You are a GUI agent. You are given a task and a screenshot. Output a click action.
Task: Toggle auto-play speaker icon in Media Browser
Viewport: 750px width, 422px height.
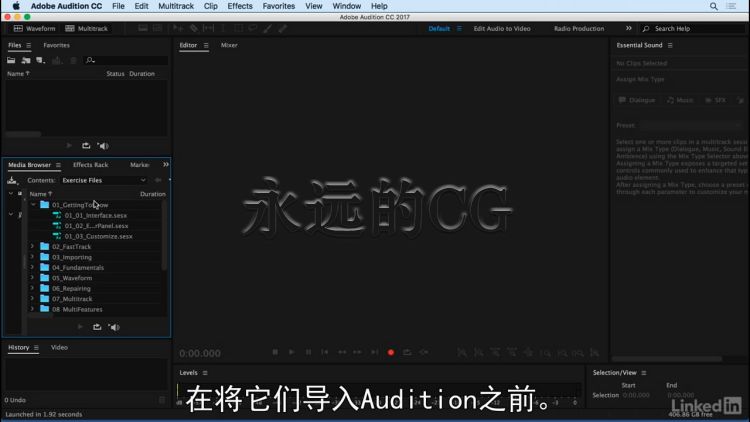(114, 327)
